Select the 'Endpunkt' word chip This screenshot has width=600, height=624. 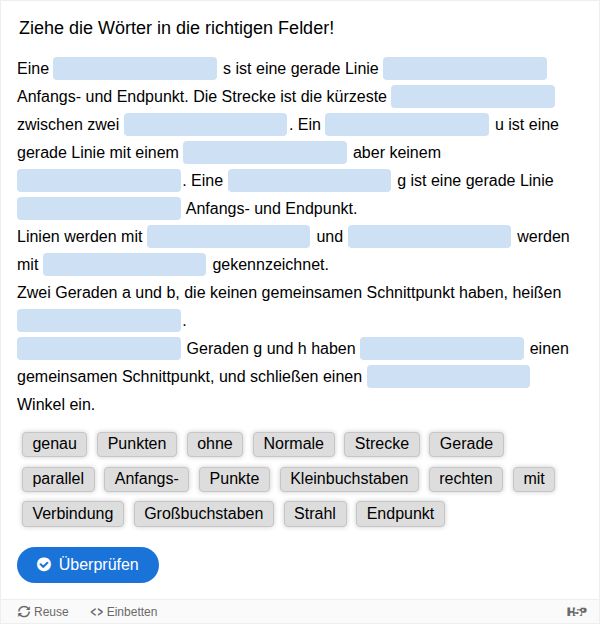click(401, 514)
